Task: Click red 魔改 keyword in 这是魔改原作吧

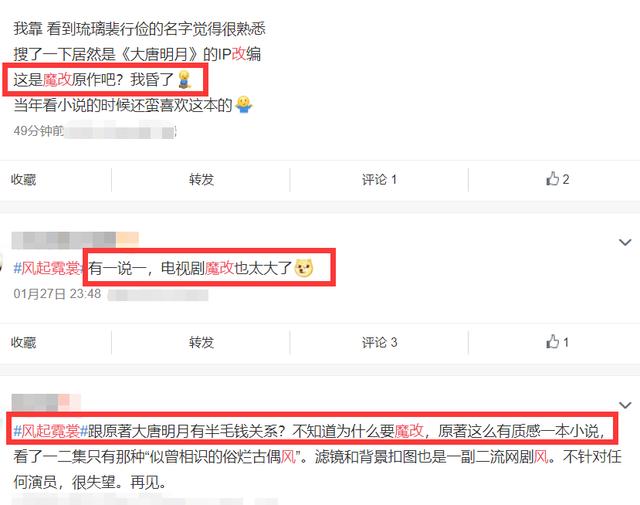Action: point(57,79)
